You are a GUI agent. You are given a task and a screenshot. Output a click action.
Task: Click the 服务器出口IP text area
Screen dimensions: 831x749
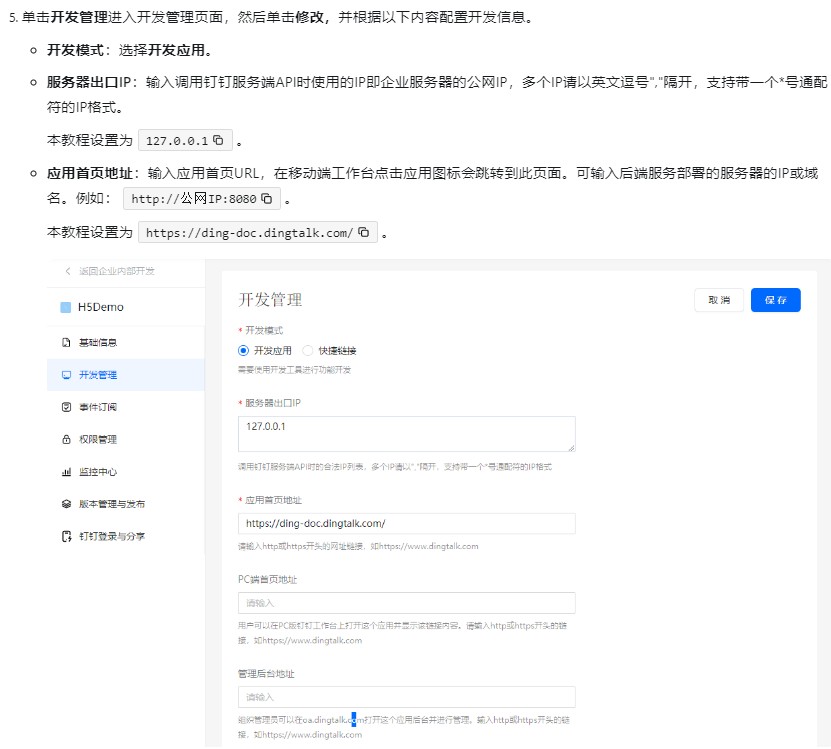coord(406,434)
